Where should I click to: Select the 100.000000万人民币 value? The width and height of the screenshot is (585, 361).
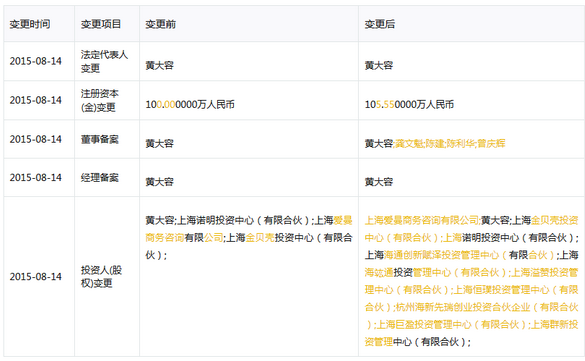tap(190, 104)
